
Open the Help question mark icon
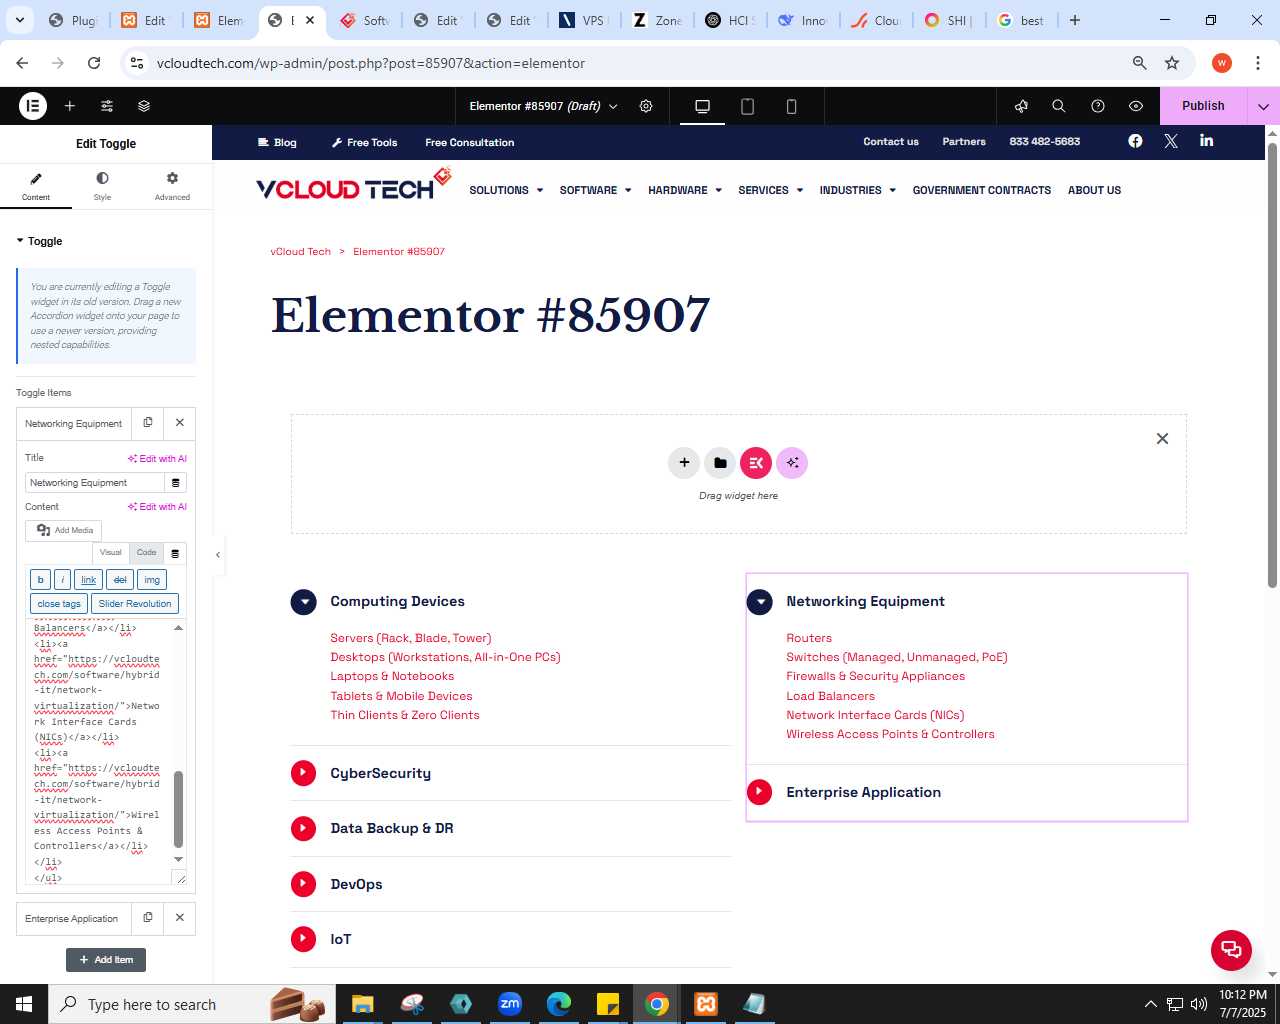[x=1098, y=106]
